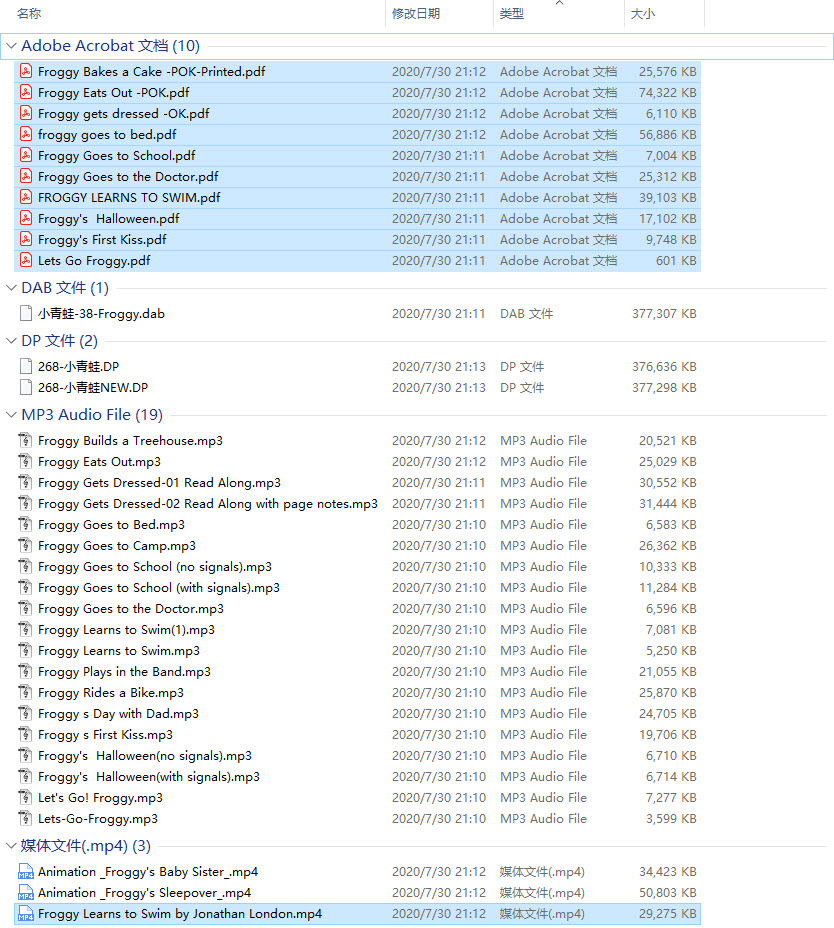Collapse the DAB 文件 group chevron
Viewport: 834px width, 928px height.
11,288
